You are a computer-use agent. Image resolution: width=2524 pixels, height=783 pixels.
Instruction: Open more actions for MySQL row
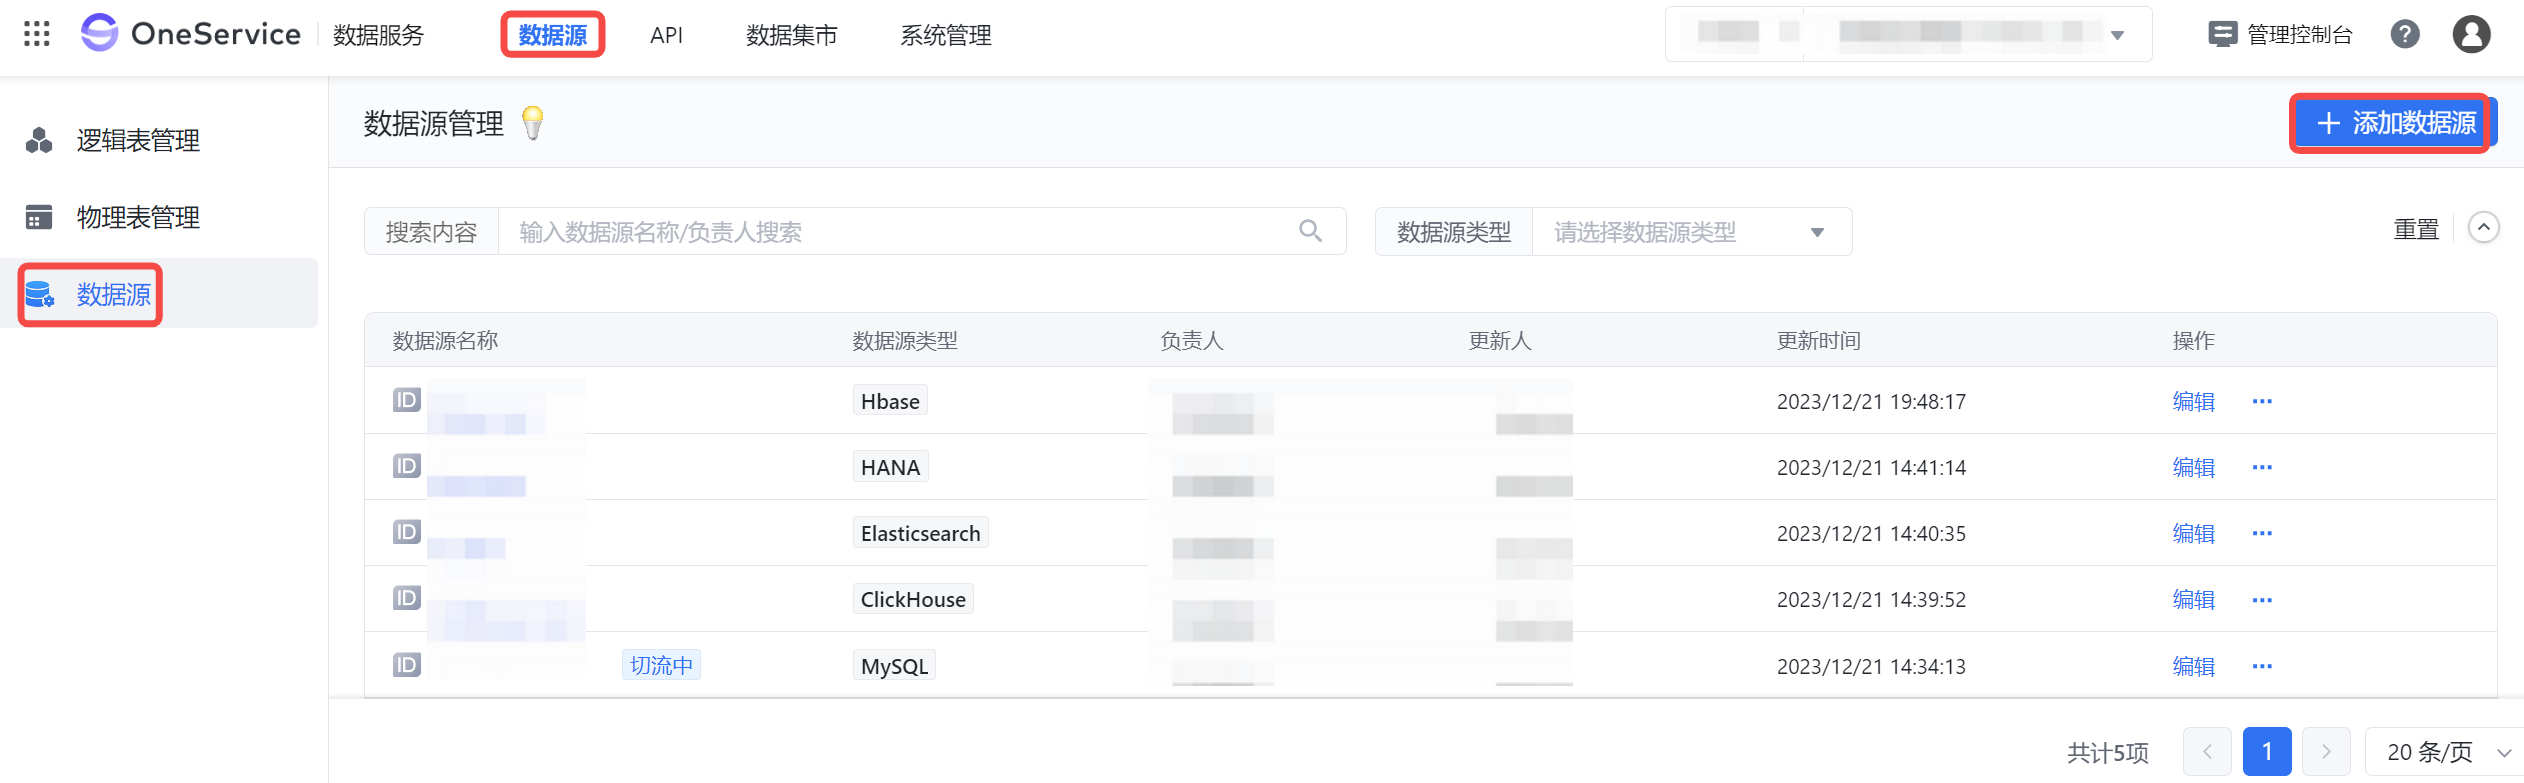[x=2261, y=666]
